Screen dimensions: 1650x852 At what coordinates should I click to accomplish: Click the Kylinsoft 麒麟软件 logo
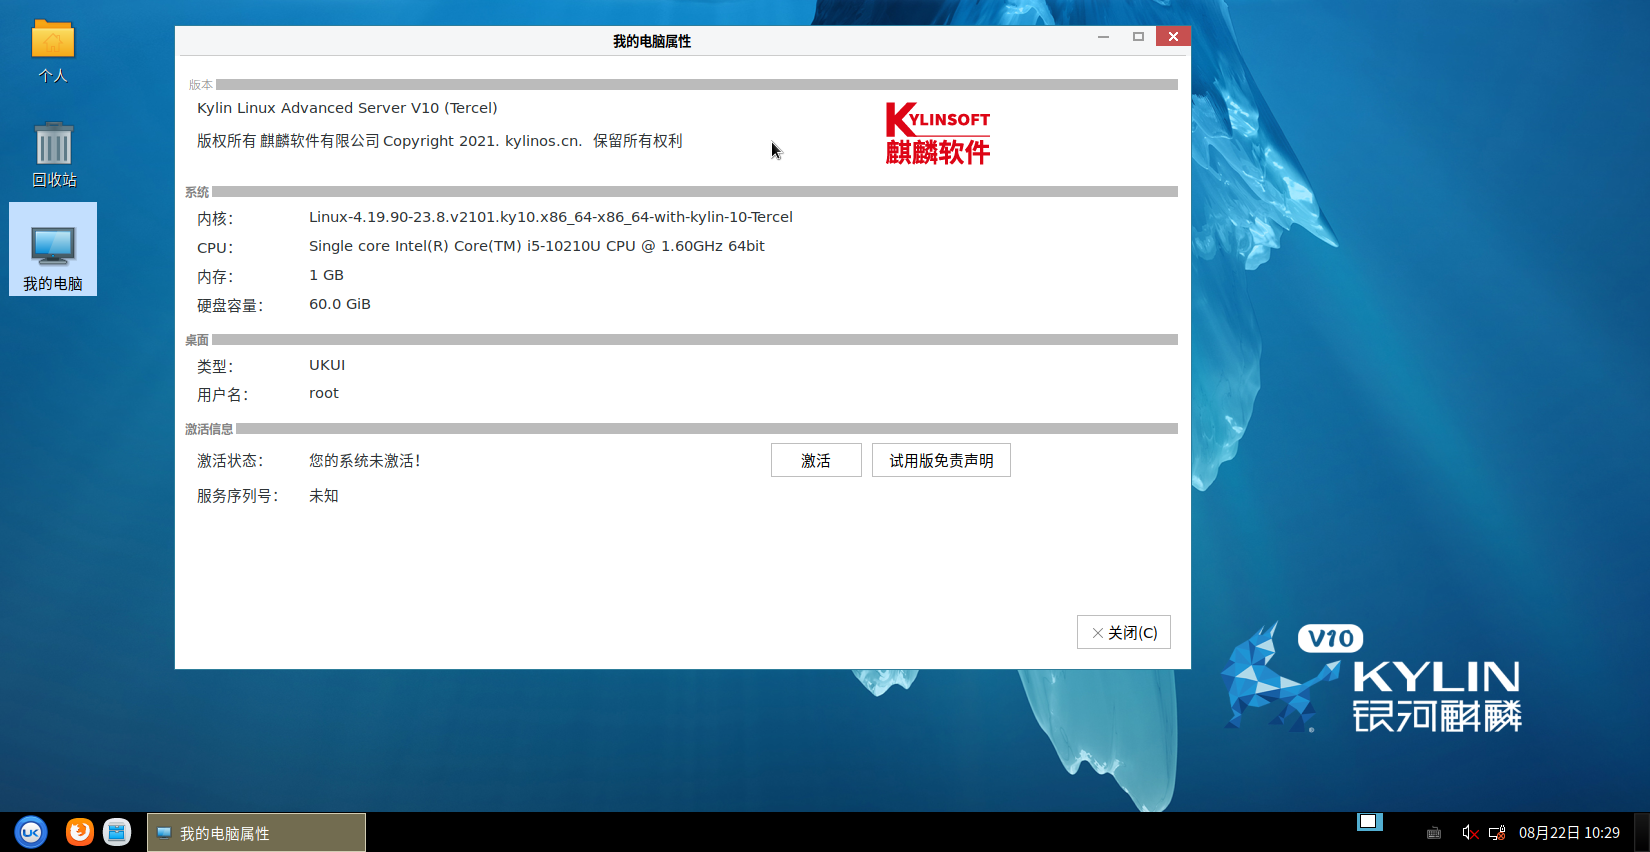point(937,133)
